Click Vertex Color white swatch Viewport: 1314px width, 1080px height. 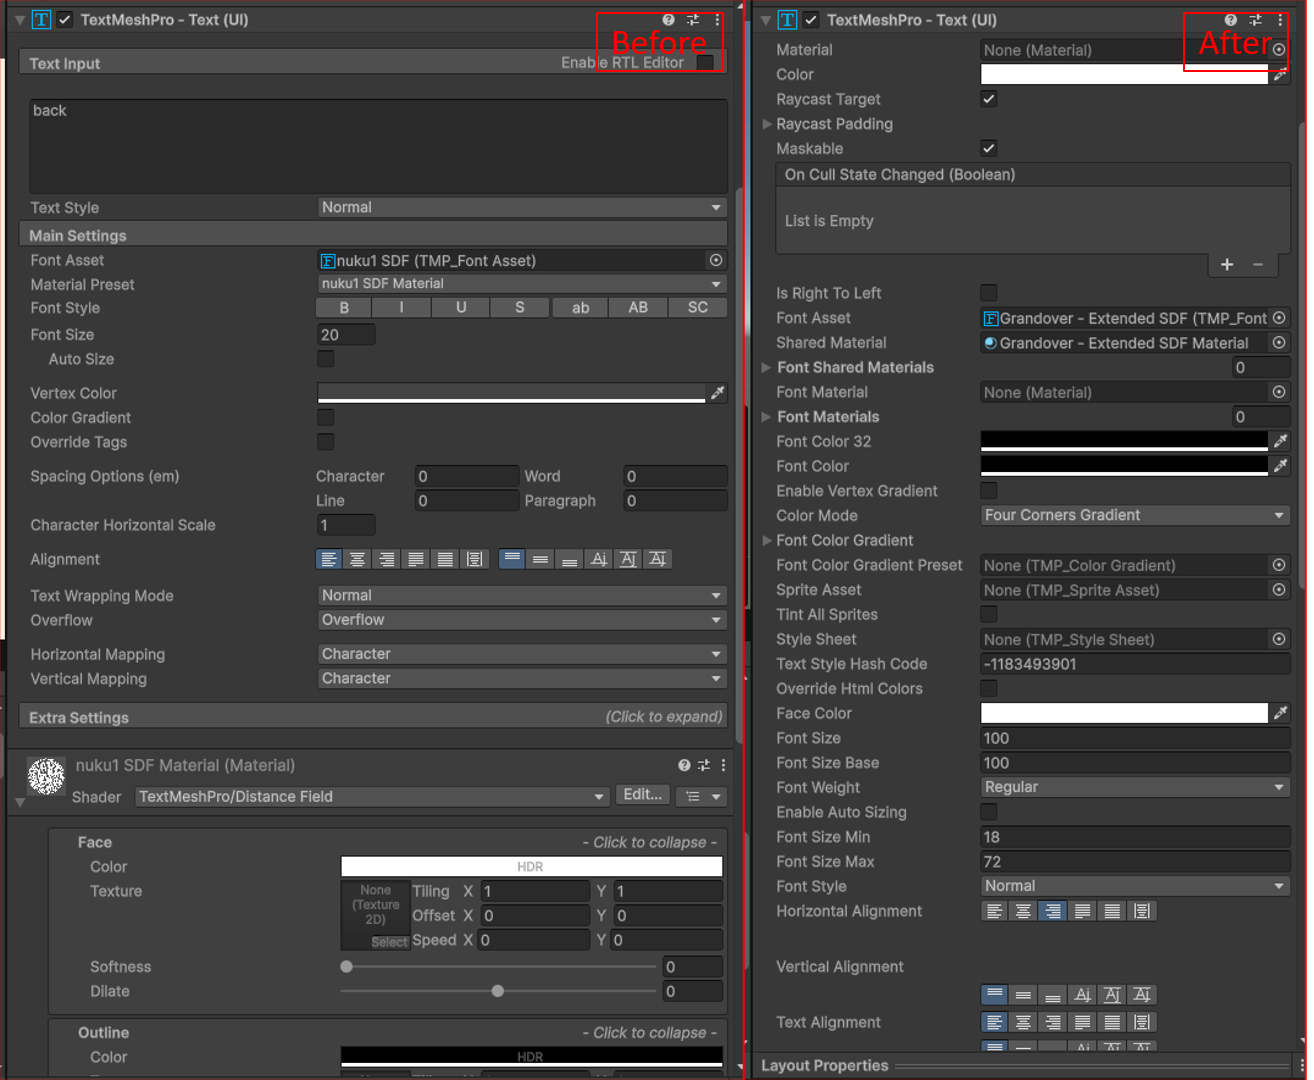point(511,393)
